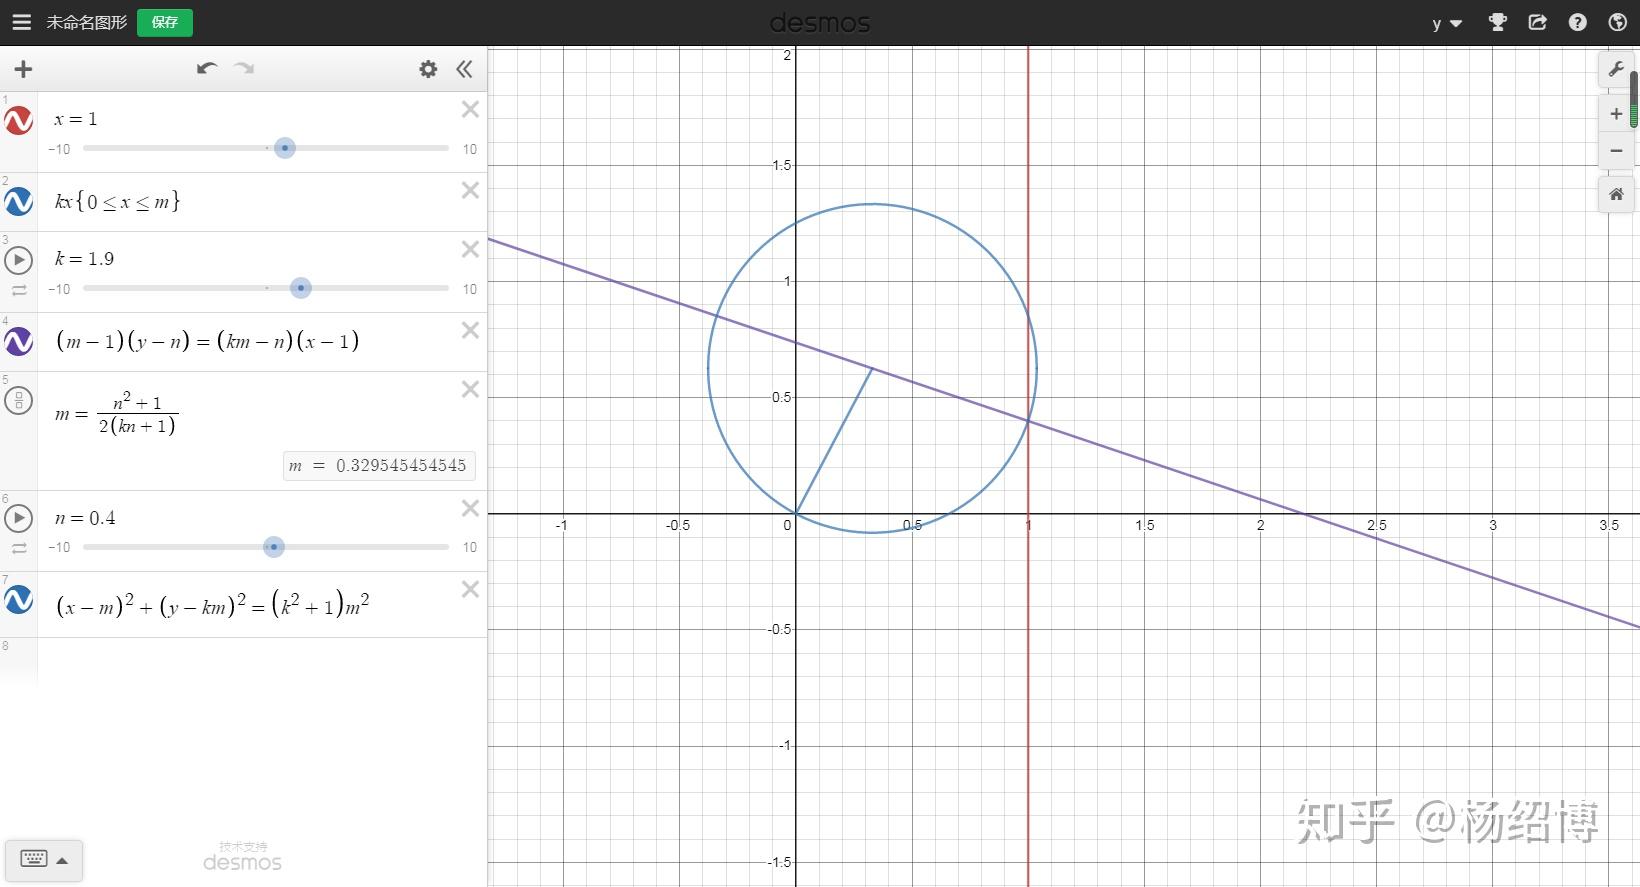Collapse the expression list panel
This screenshot has width=1640, height=887.
click(x=464, y=69)
